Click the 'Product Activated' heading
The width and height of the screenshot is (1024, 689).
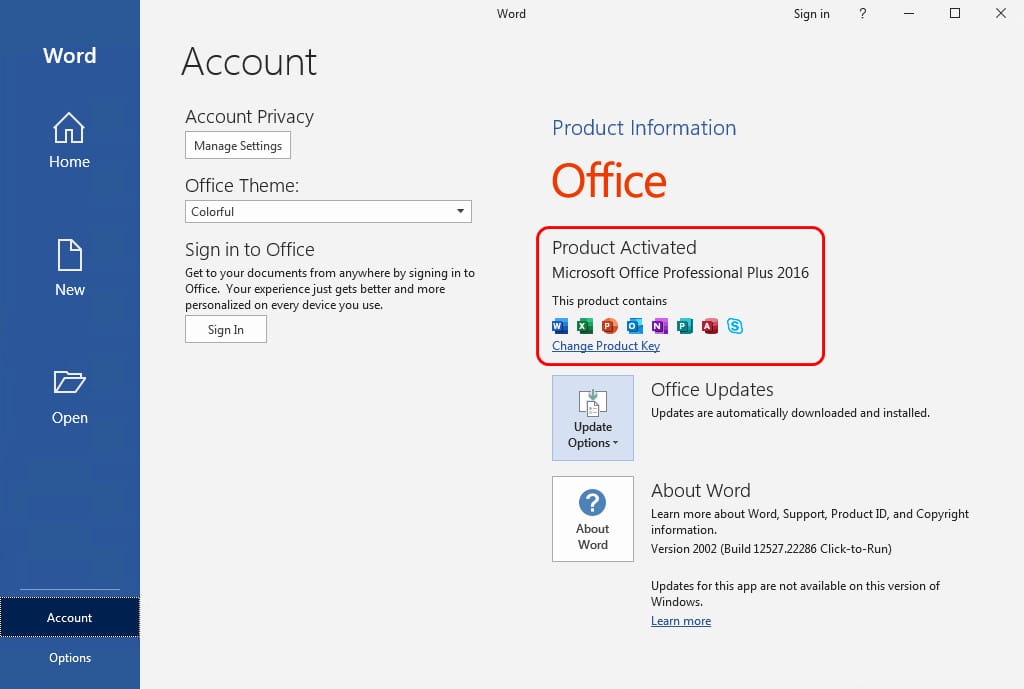(624, 248)
